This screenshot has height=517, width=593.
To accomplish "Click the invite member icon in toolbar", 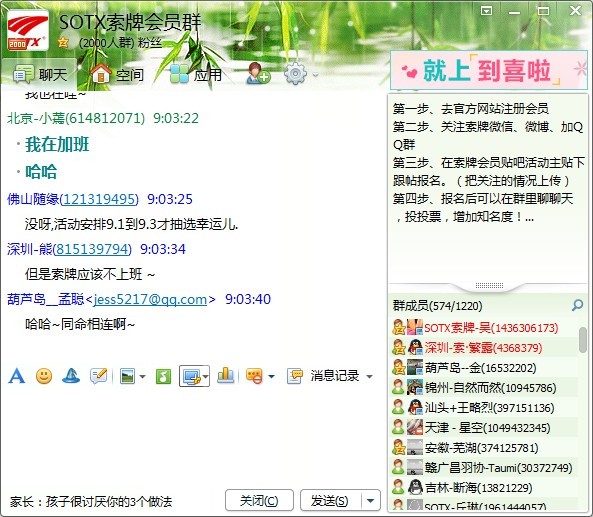I will 258,73.
